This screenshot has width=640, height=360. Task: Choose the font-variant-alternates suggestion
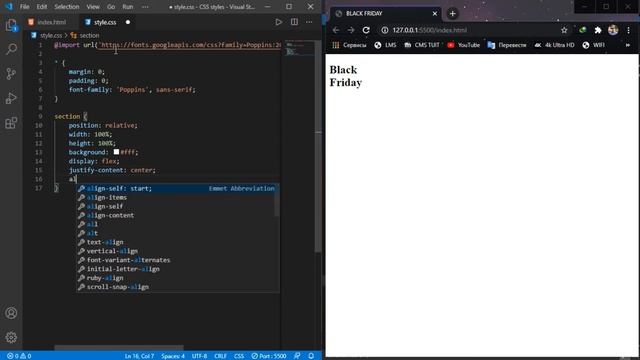(x=178, y=260)
